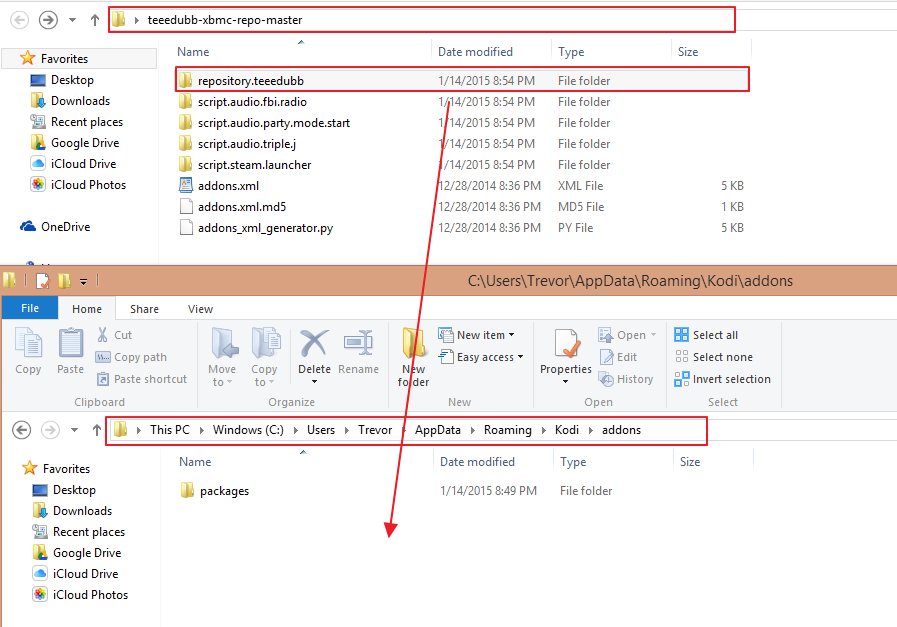
Task: Open the Delete options arrow
Action: click(x=314, y=382)
